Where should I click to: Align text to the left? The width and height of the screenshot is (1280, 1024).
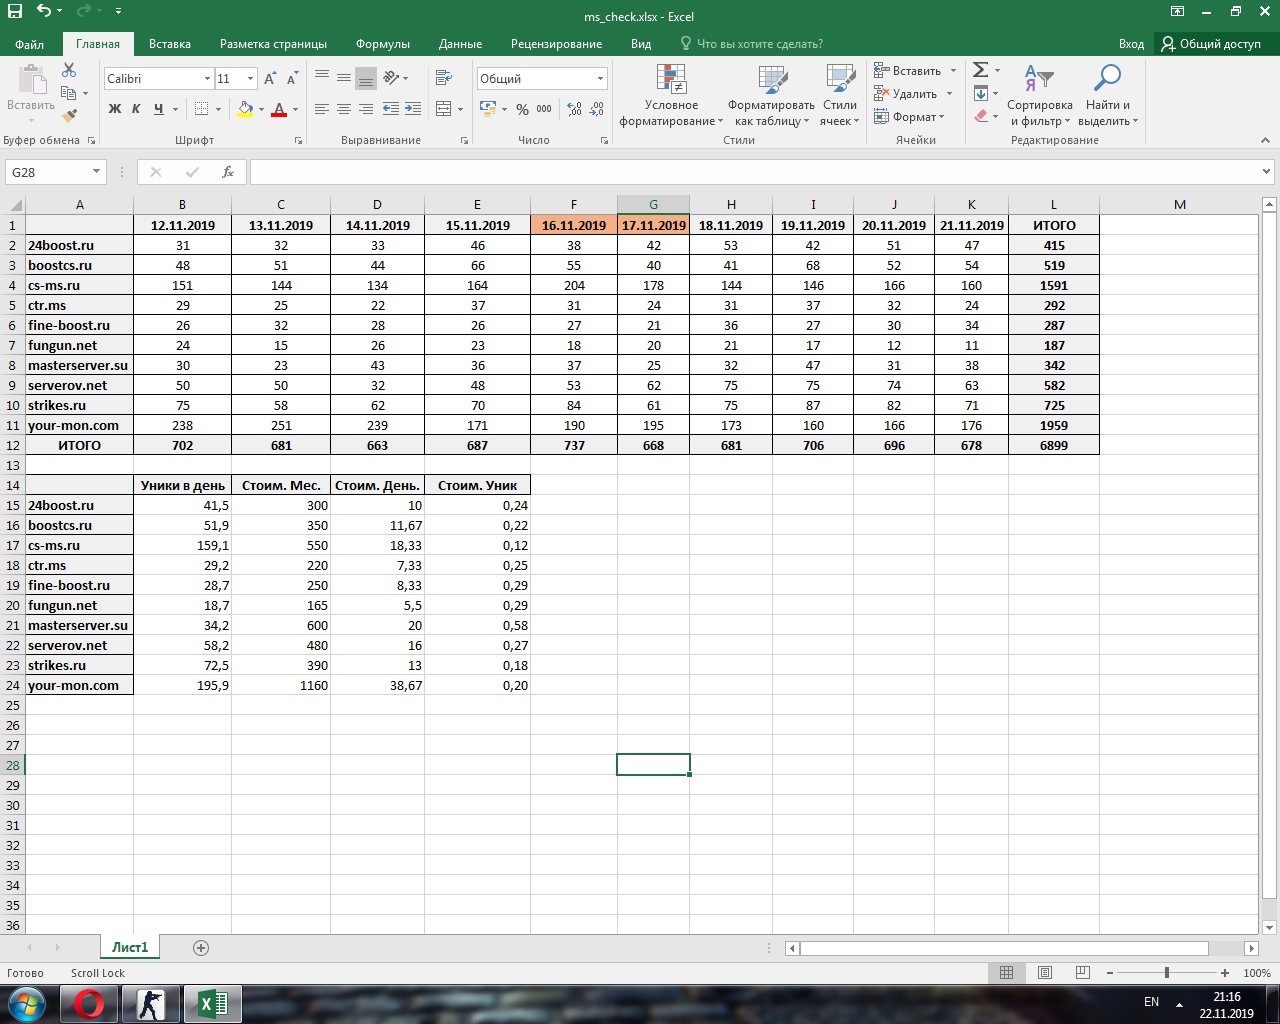322,109
